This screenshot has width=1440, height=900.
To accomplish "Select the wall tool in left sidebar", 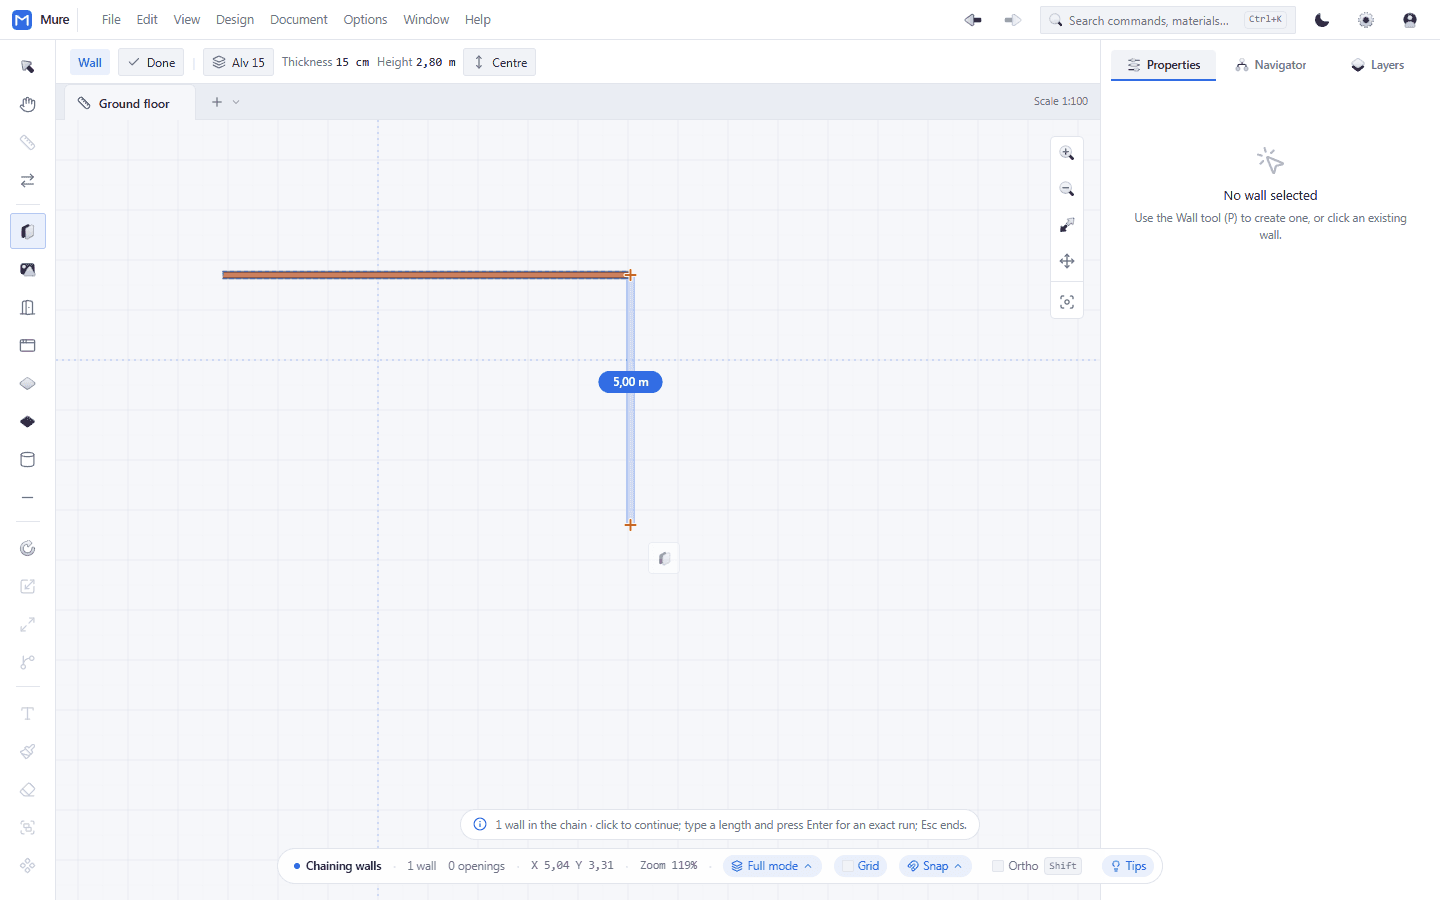I will (x=28, y=231).
